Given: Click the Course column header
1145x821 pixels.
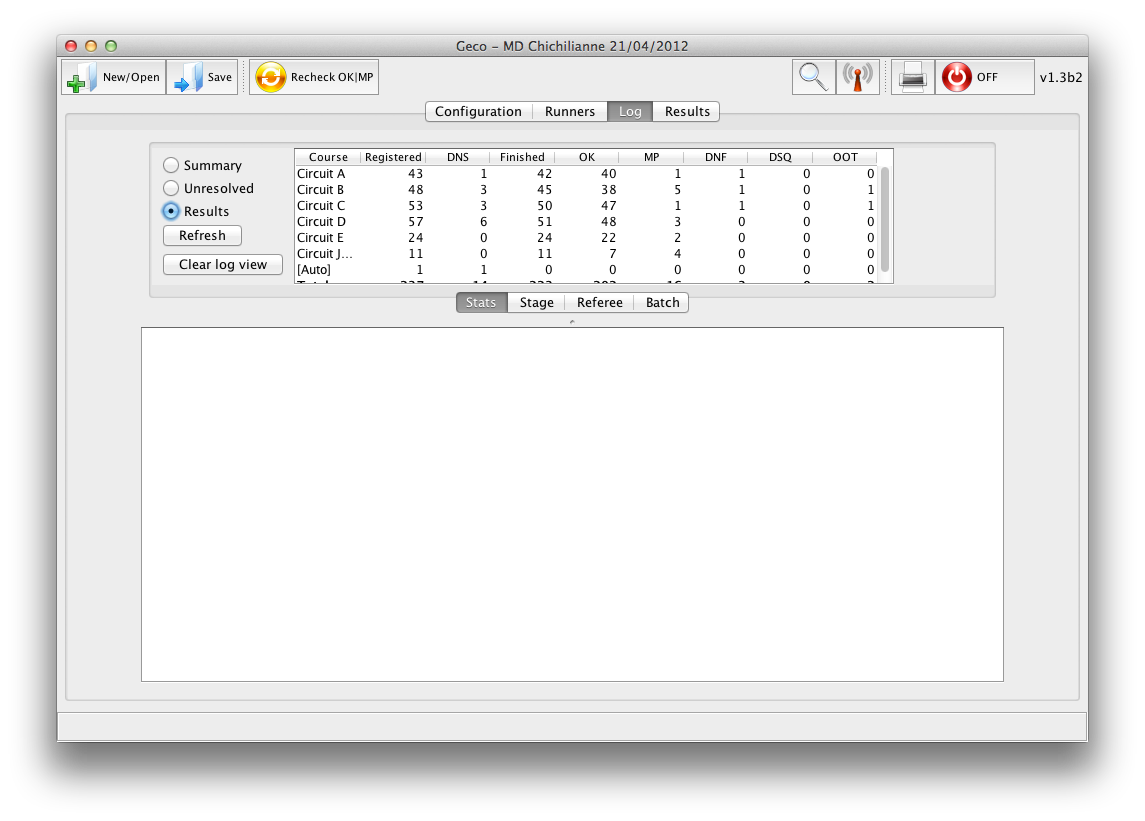Looking at the screenshot, I should (x=328, y=157).
